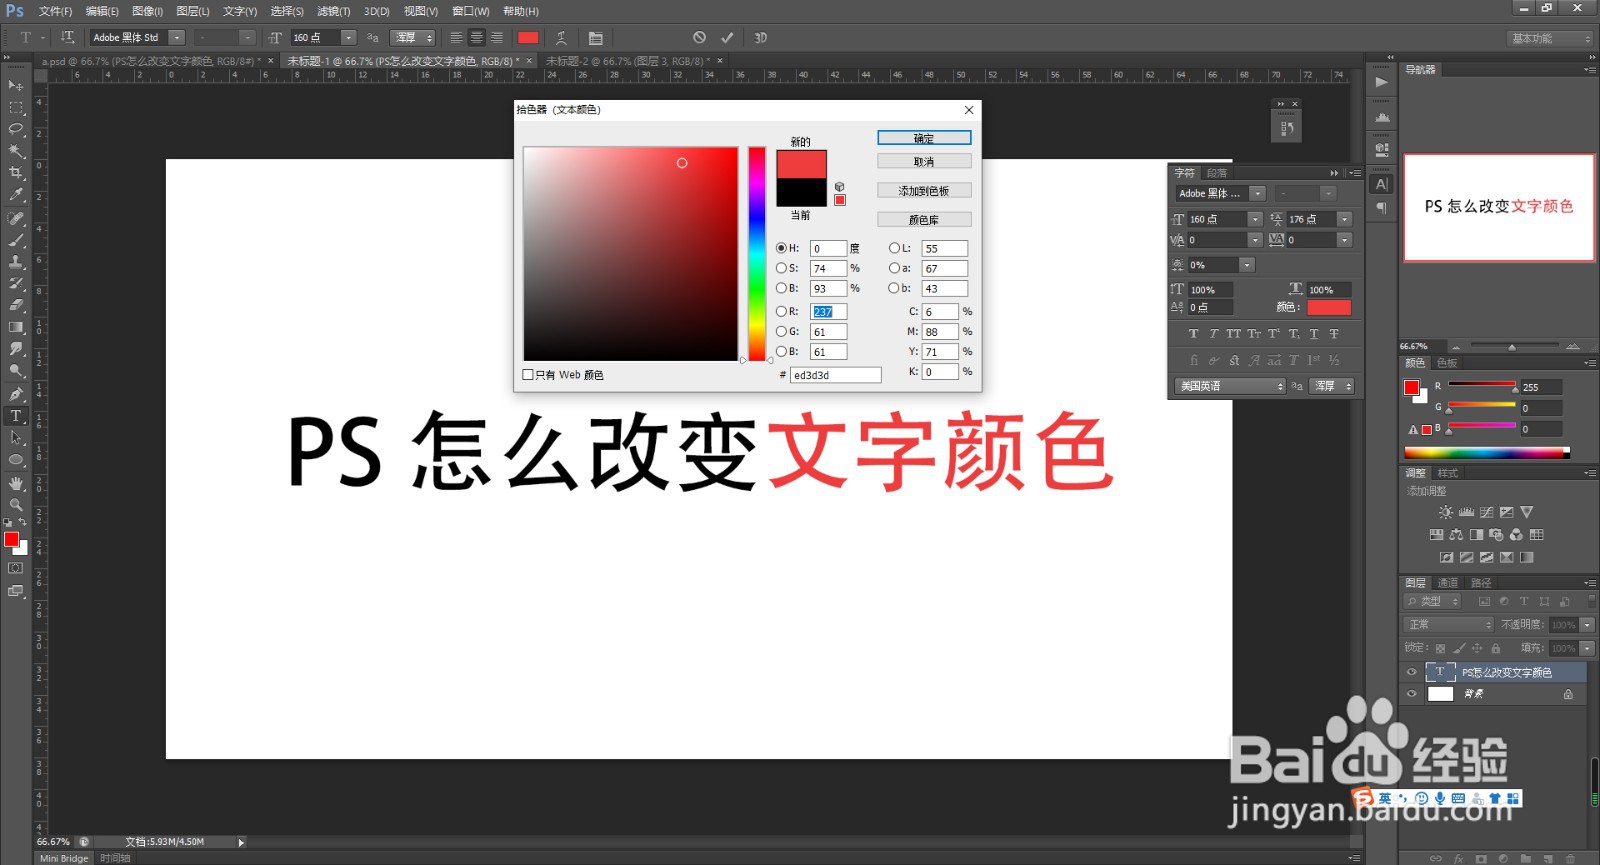Open anti-aliasing 浑厚 dropdown in options bar
The height and width of the screenshot is (865, 1600).
(414, 38)
